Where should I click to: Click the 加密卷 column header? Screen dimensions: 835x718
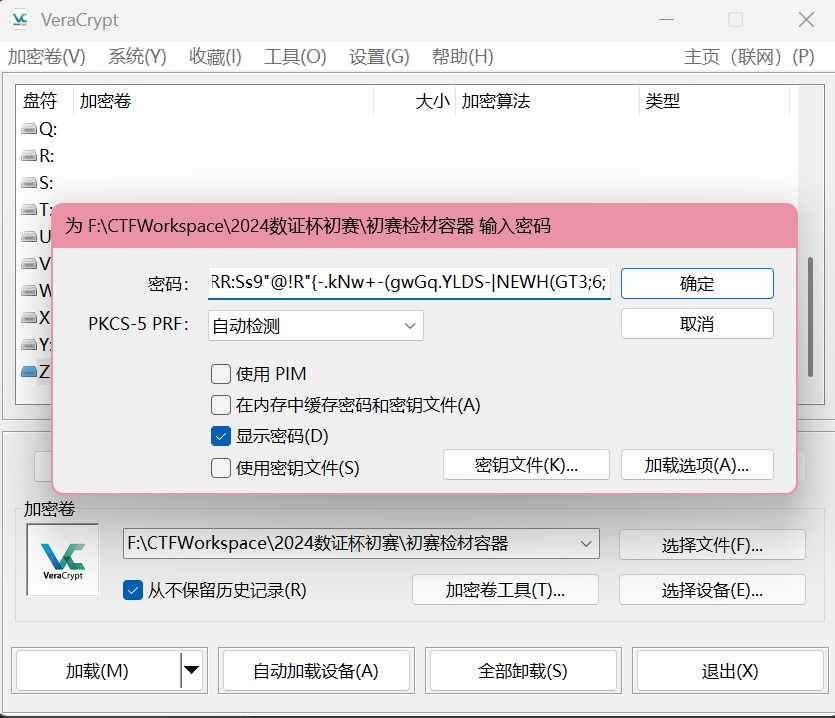click(x=223, y=101)
